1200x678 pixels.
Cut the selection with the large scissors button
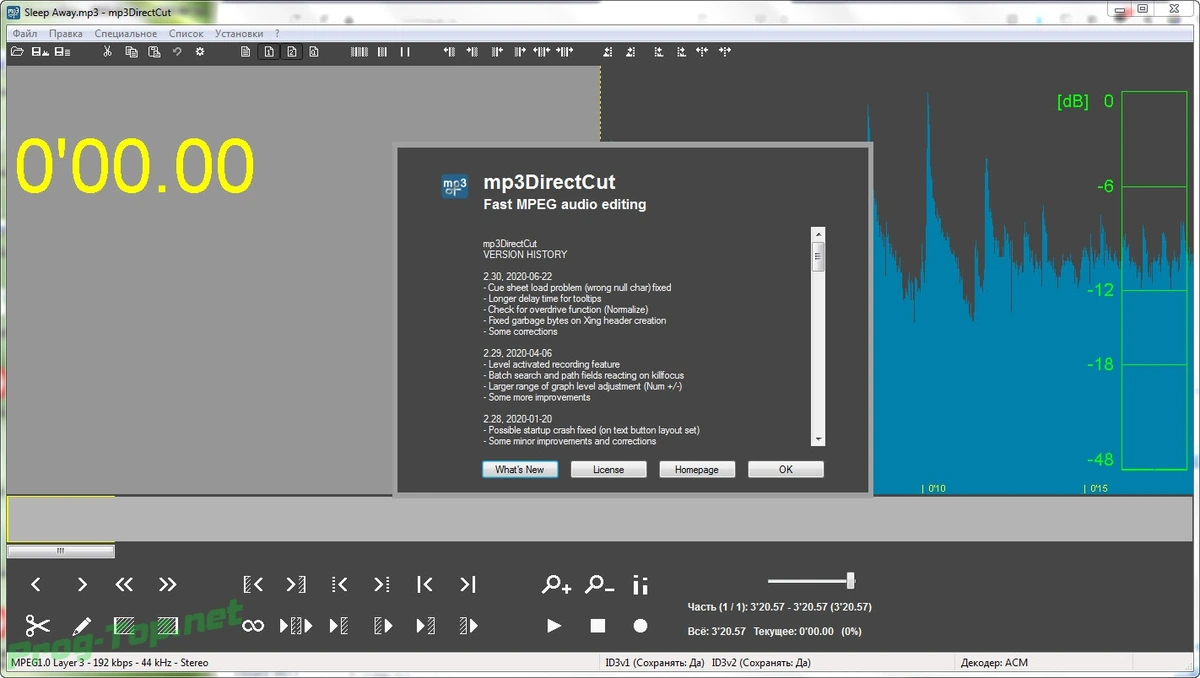click(x=38, y=626)
